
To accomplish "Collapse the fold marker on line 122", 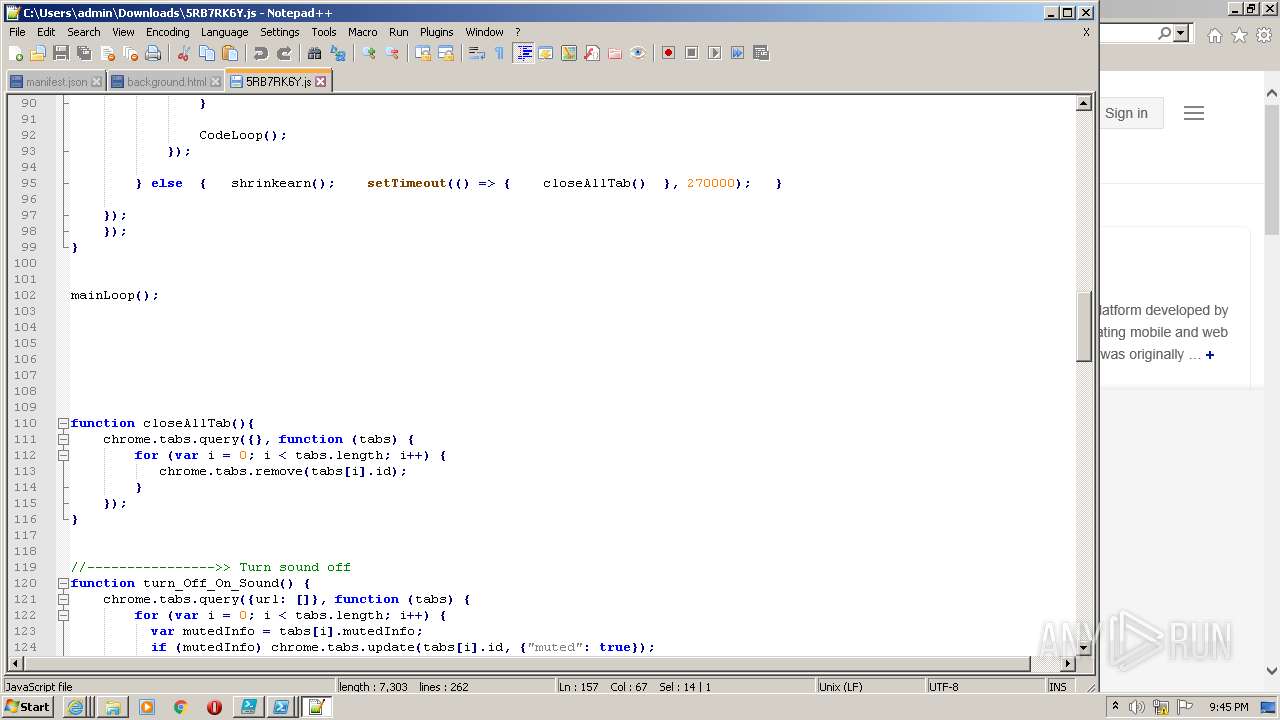I will [x=63, y=615].
